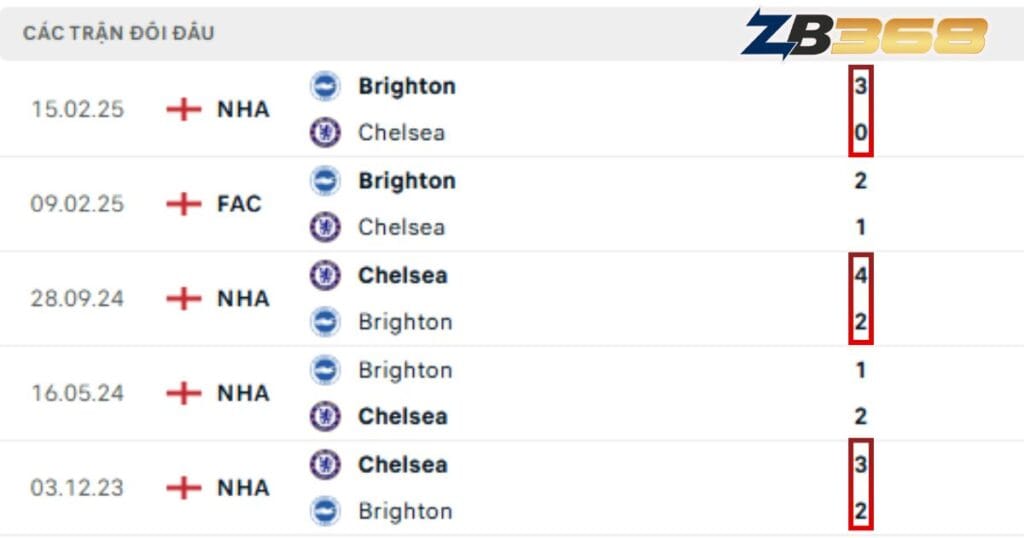Select the FAC competition label

coord(239,204)
